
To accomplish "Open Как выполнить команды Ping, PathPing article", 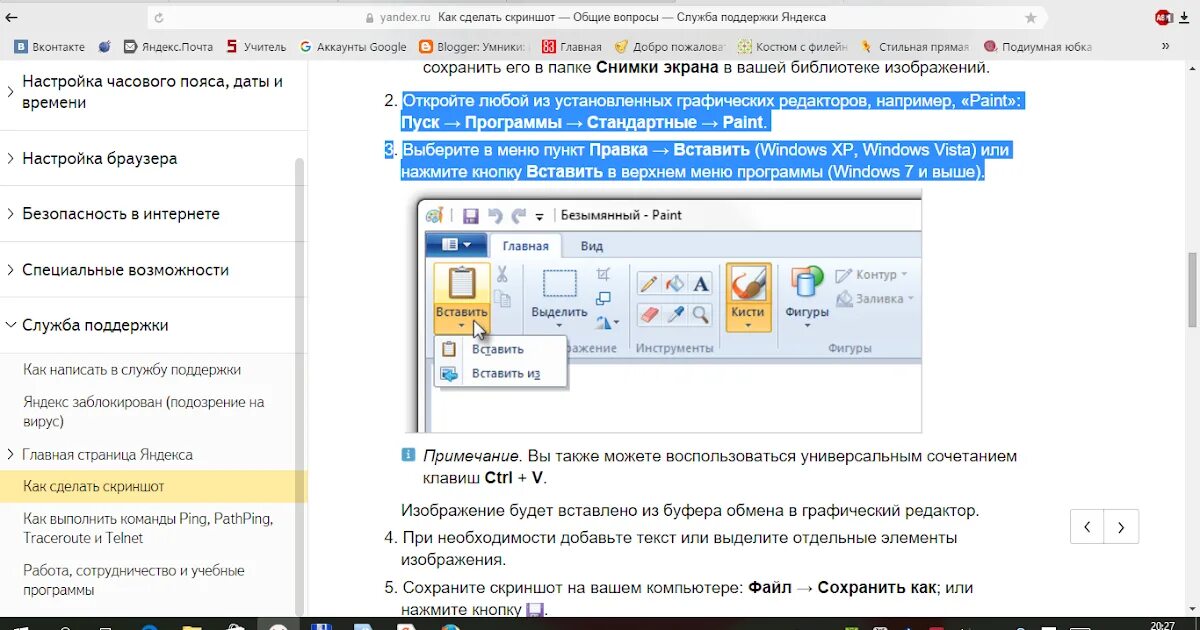I will click(148, 528).
